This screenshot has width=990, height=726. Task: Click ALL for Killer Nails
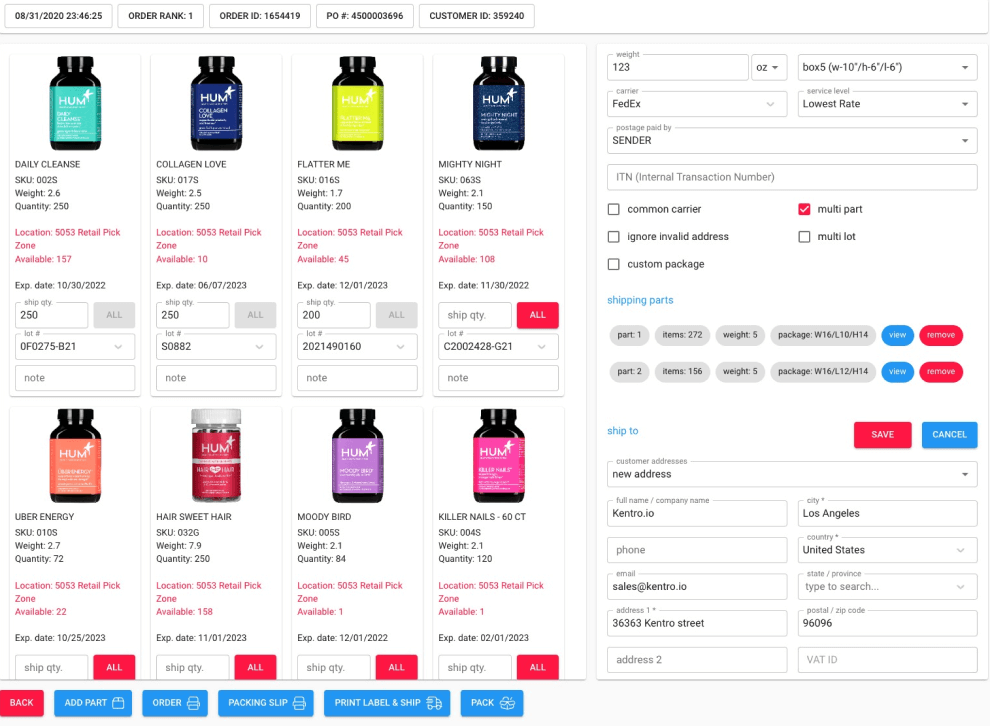(x=537, y=667)
